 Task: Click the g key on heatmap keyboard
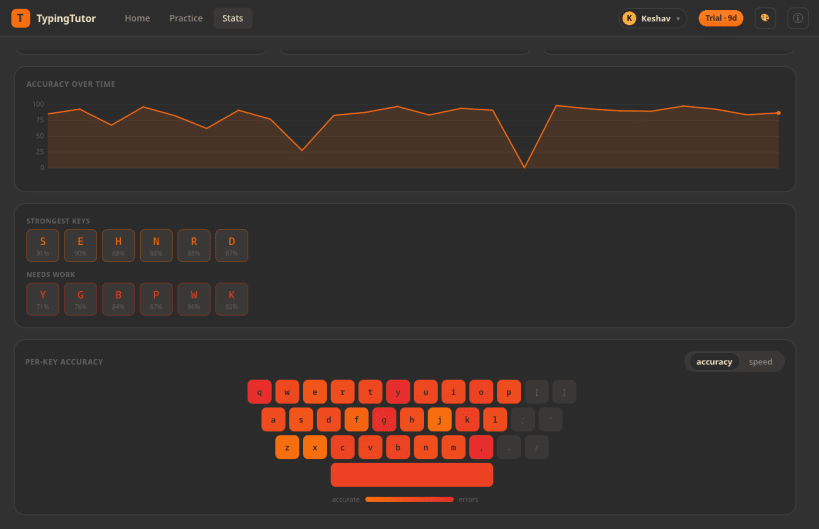point(384,420)
